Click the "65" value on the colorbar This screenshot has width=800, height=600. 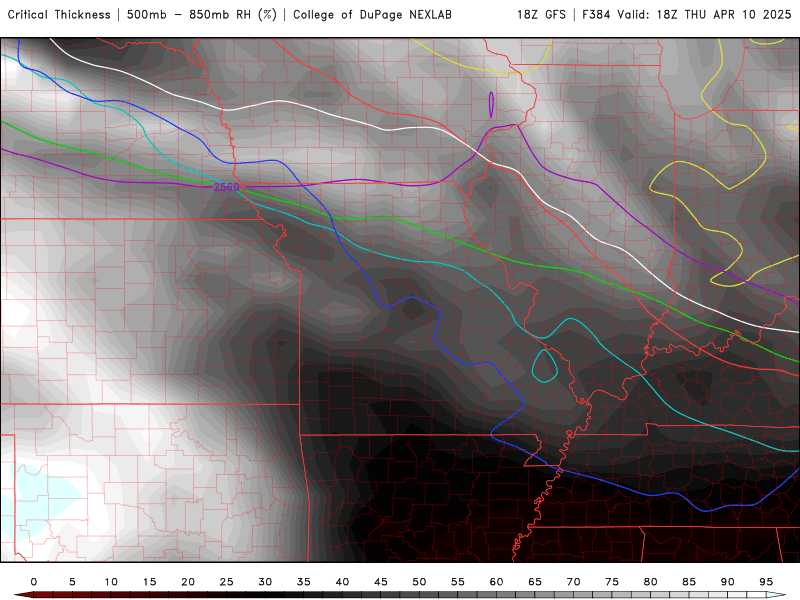pyautogui.click(x=535, y=582)
